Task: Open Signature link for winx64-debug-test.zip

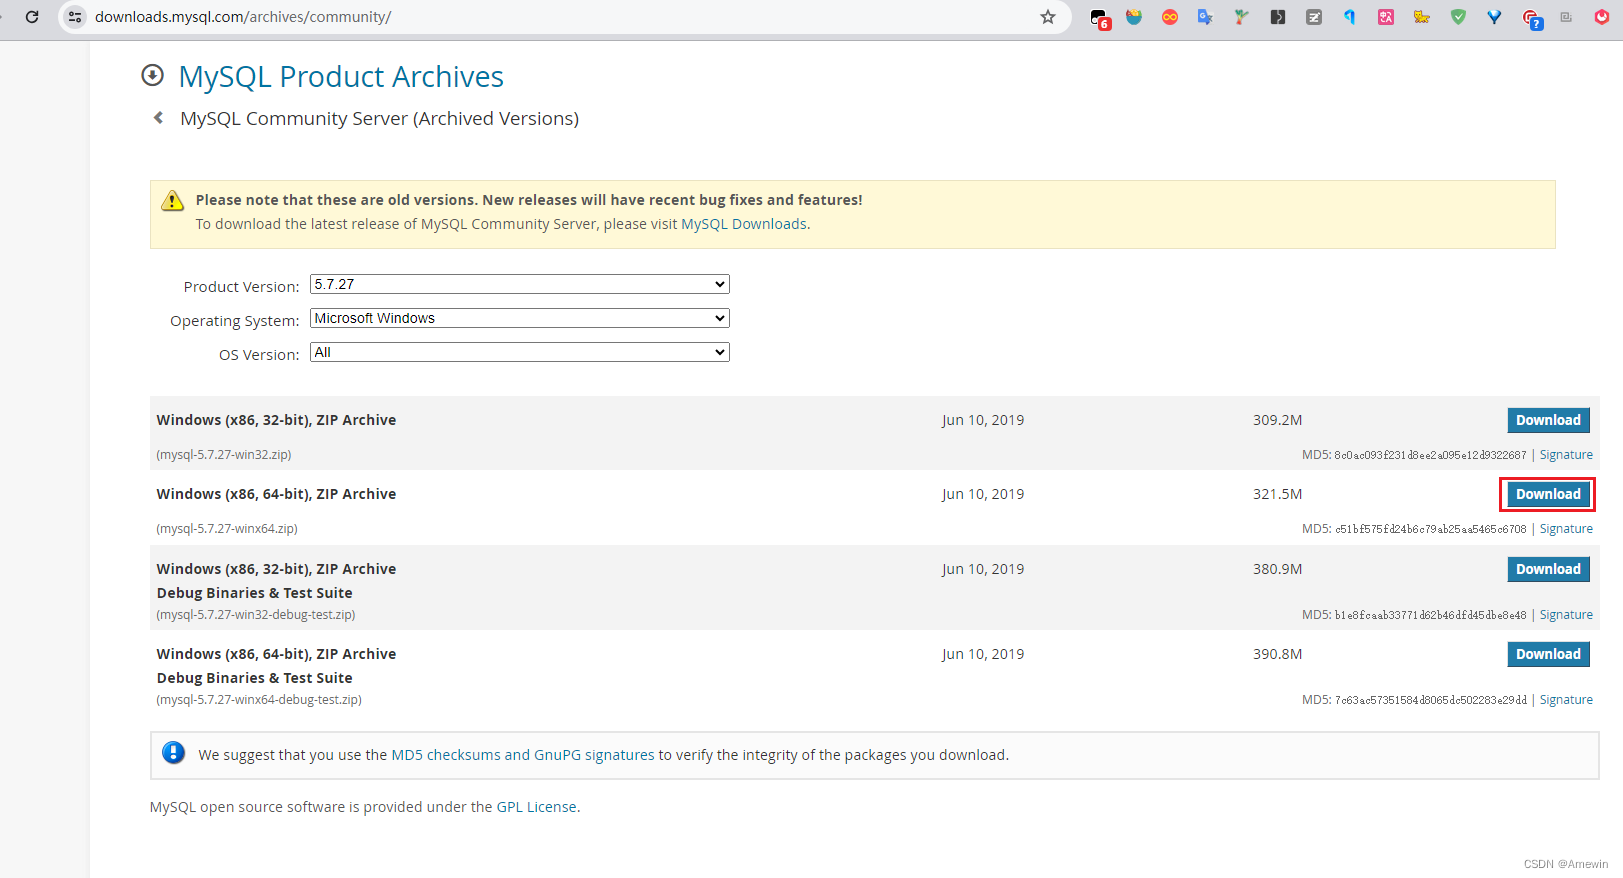Action: 1566,700
